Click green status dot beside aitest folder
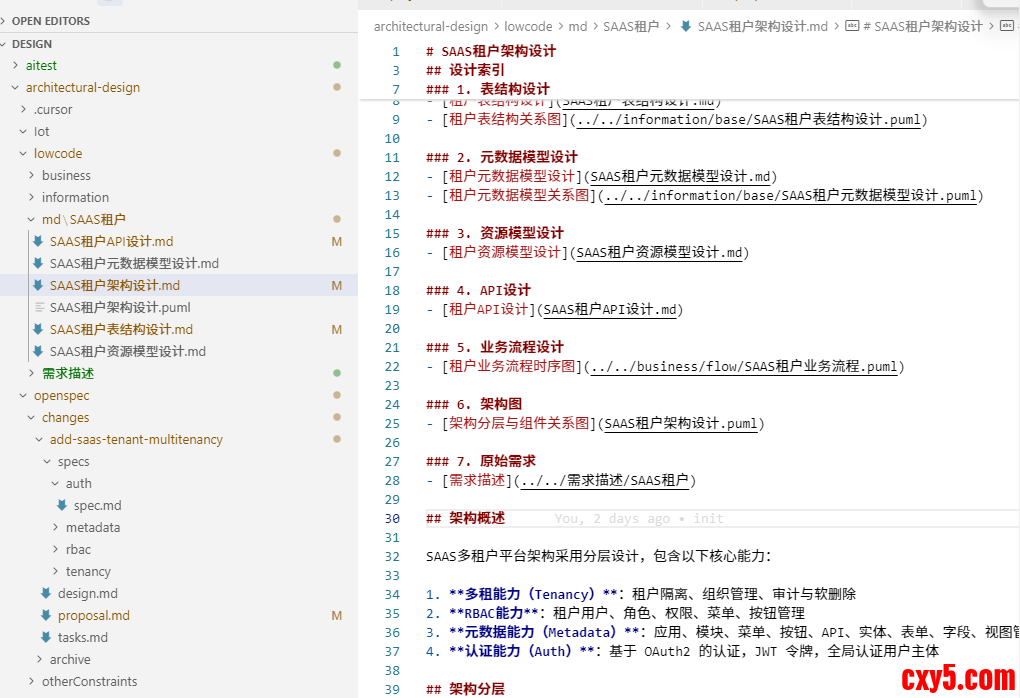Viewport: 1020px width, 698px height. coord(337,66)
